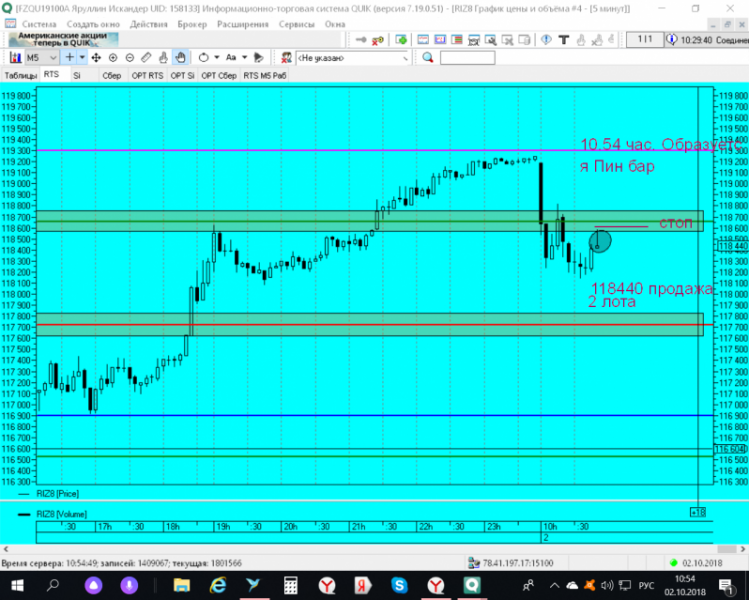Click the connection info bubble icon near 10:29:40
This screenshot has width=749, height=600.
pos(671,40)
